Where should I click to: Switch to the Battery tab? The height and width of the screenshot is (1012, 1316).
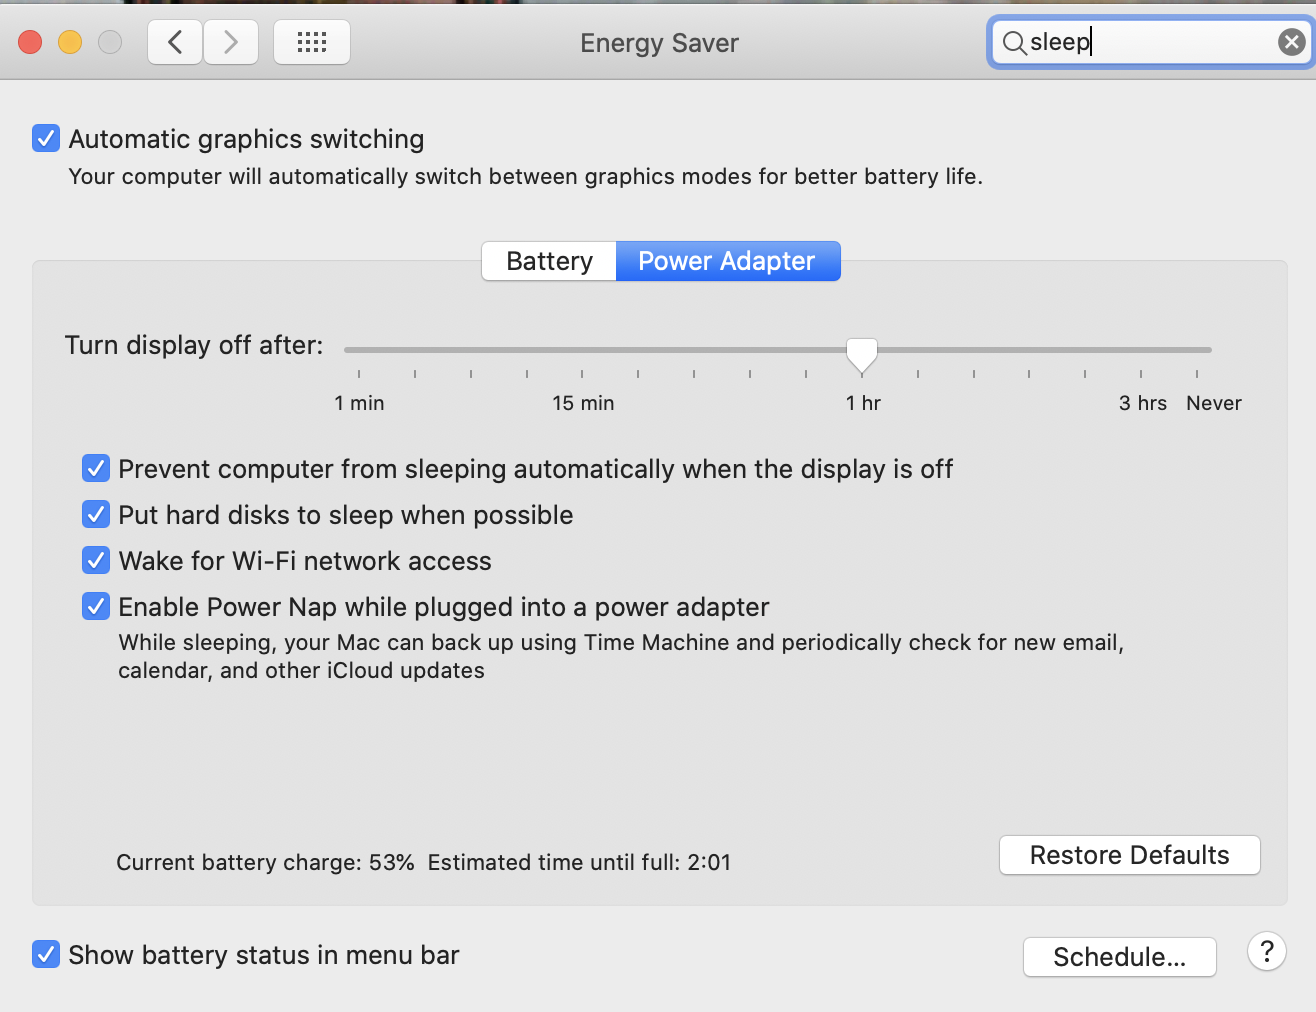point(548,260)
